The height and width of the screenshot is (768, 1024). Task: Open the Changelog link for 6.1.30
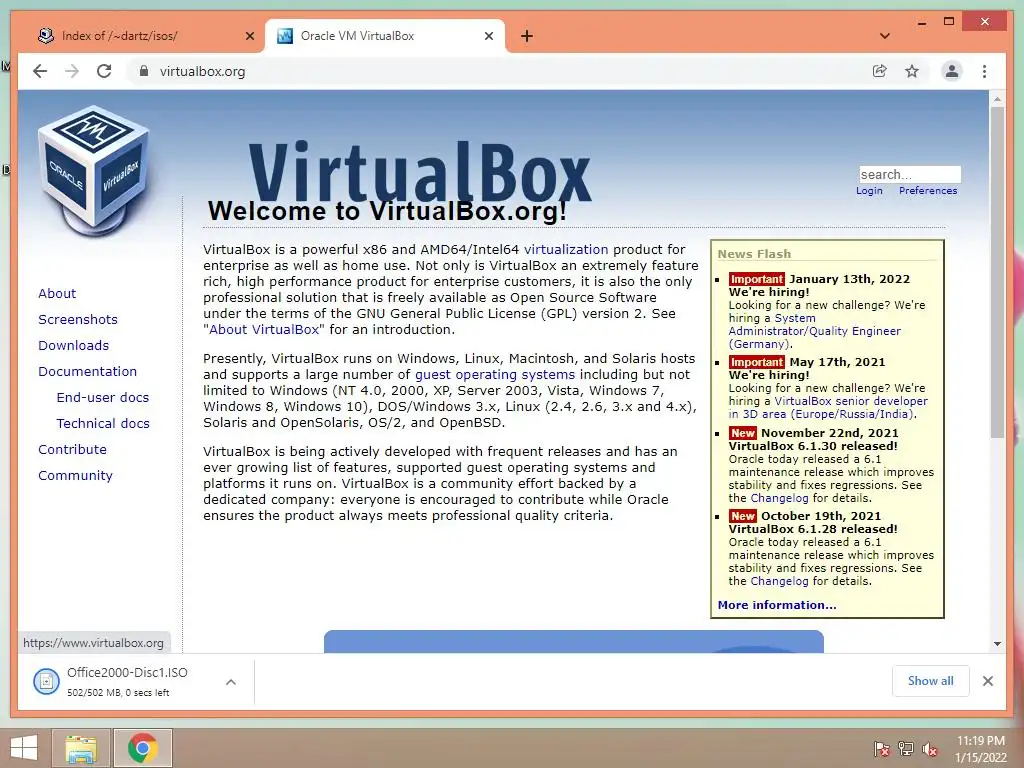(x=779, y=498)
